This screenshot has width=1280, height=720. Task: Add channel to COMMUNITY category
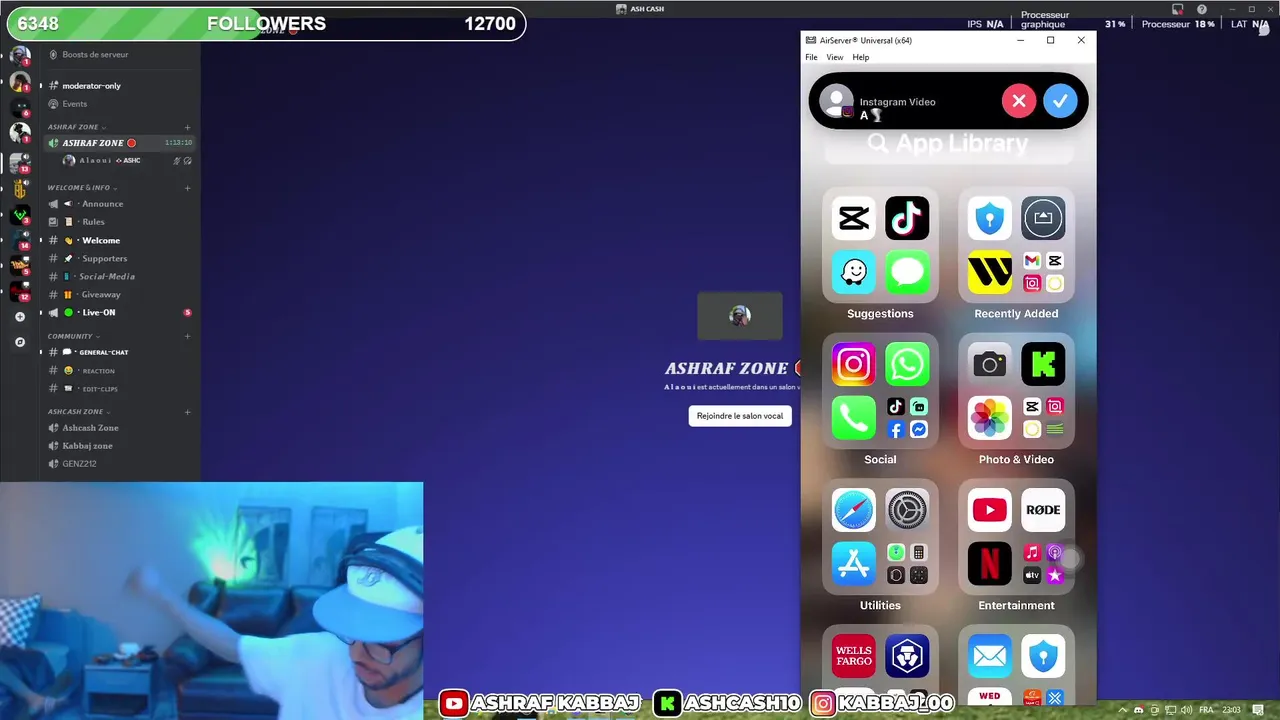[x=187, y=336]
